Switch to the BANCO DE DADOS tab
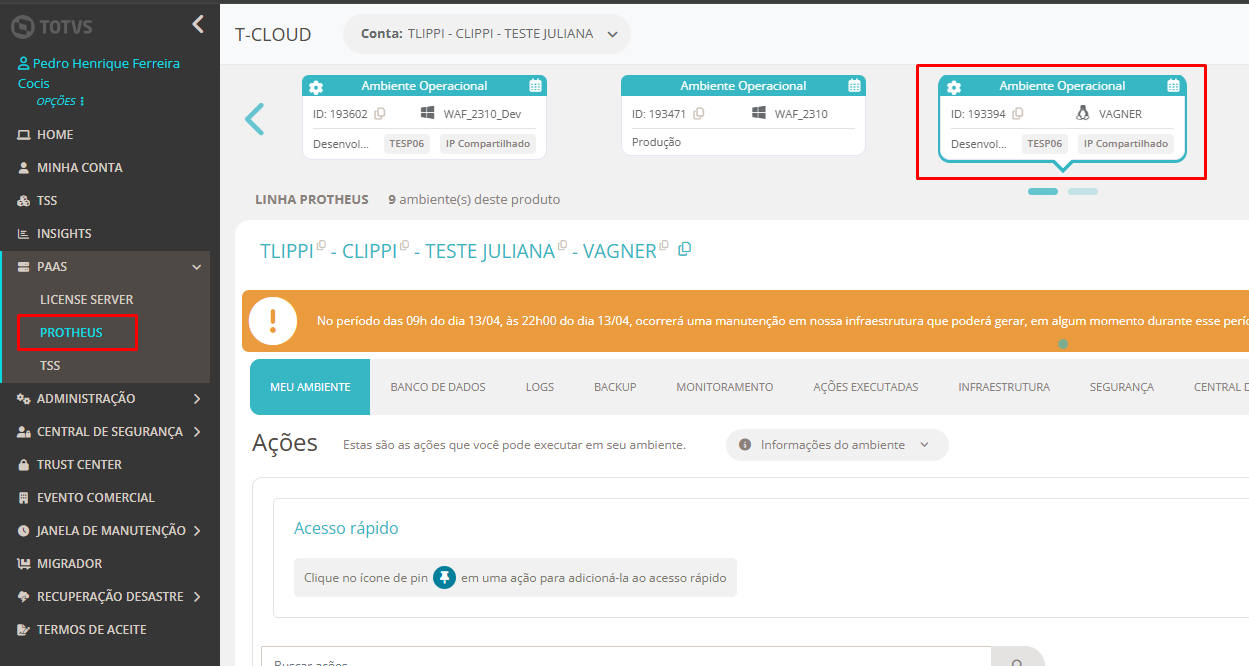The height and width of the screenshot is (666, 1249). click(x=438, y=387)
